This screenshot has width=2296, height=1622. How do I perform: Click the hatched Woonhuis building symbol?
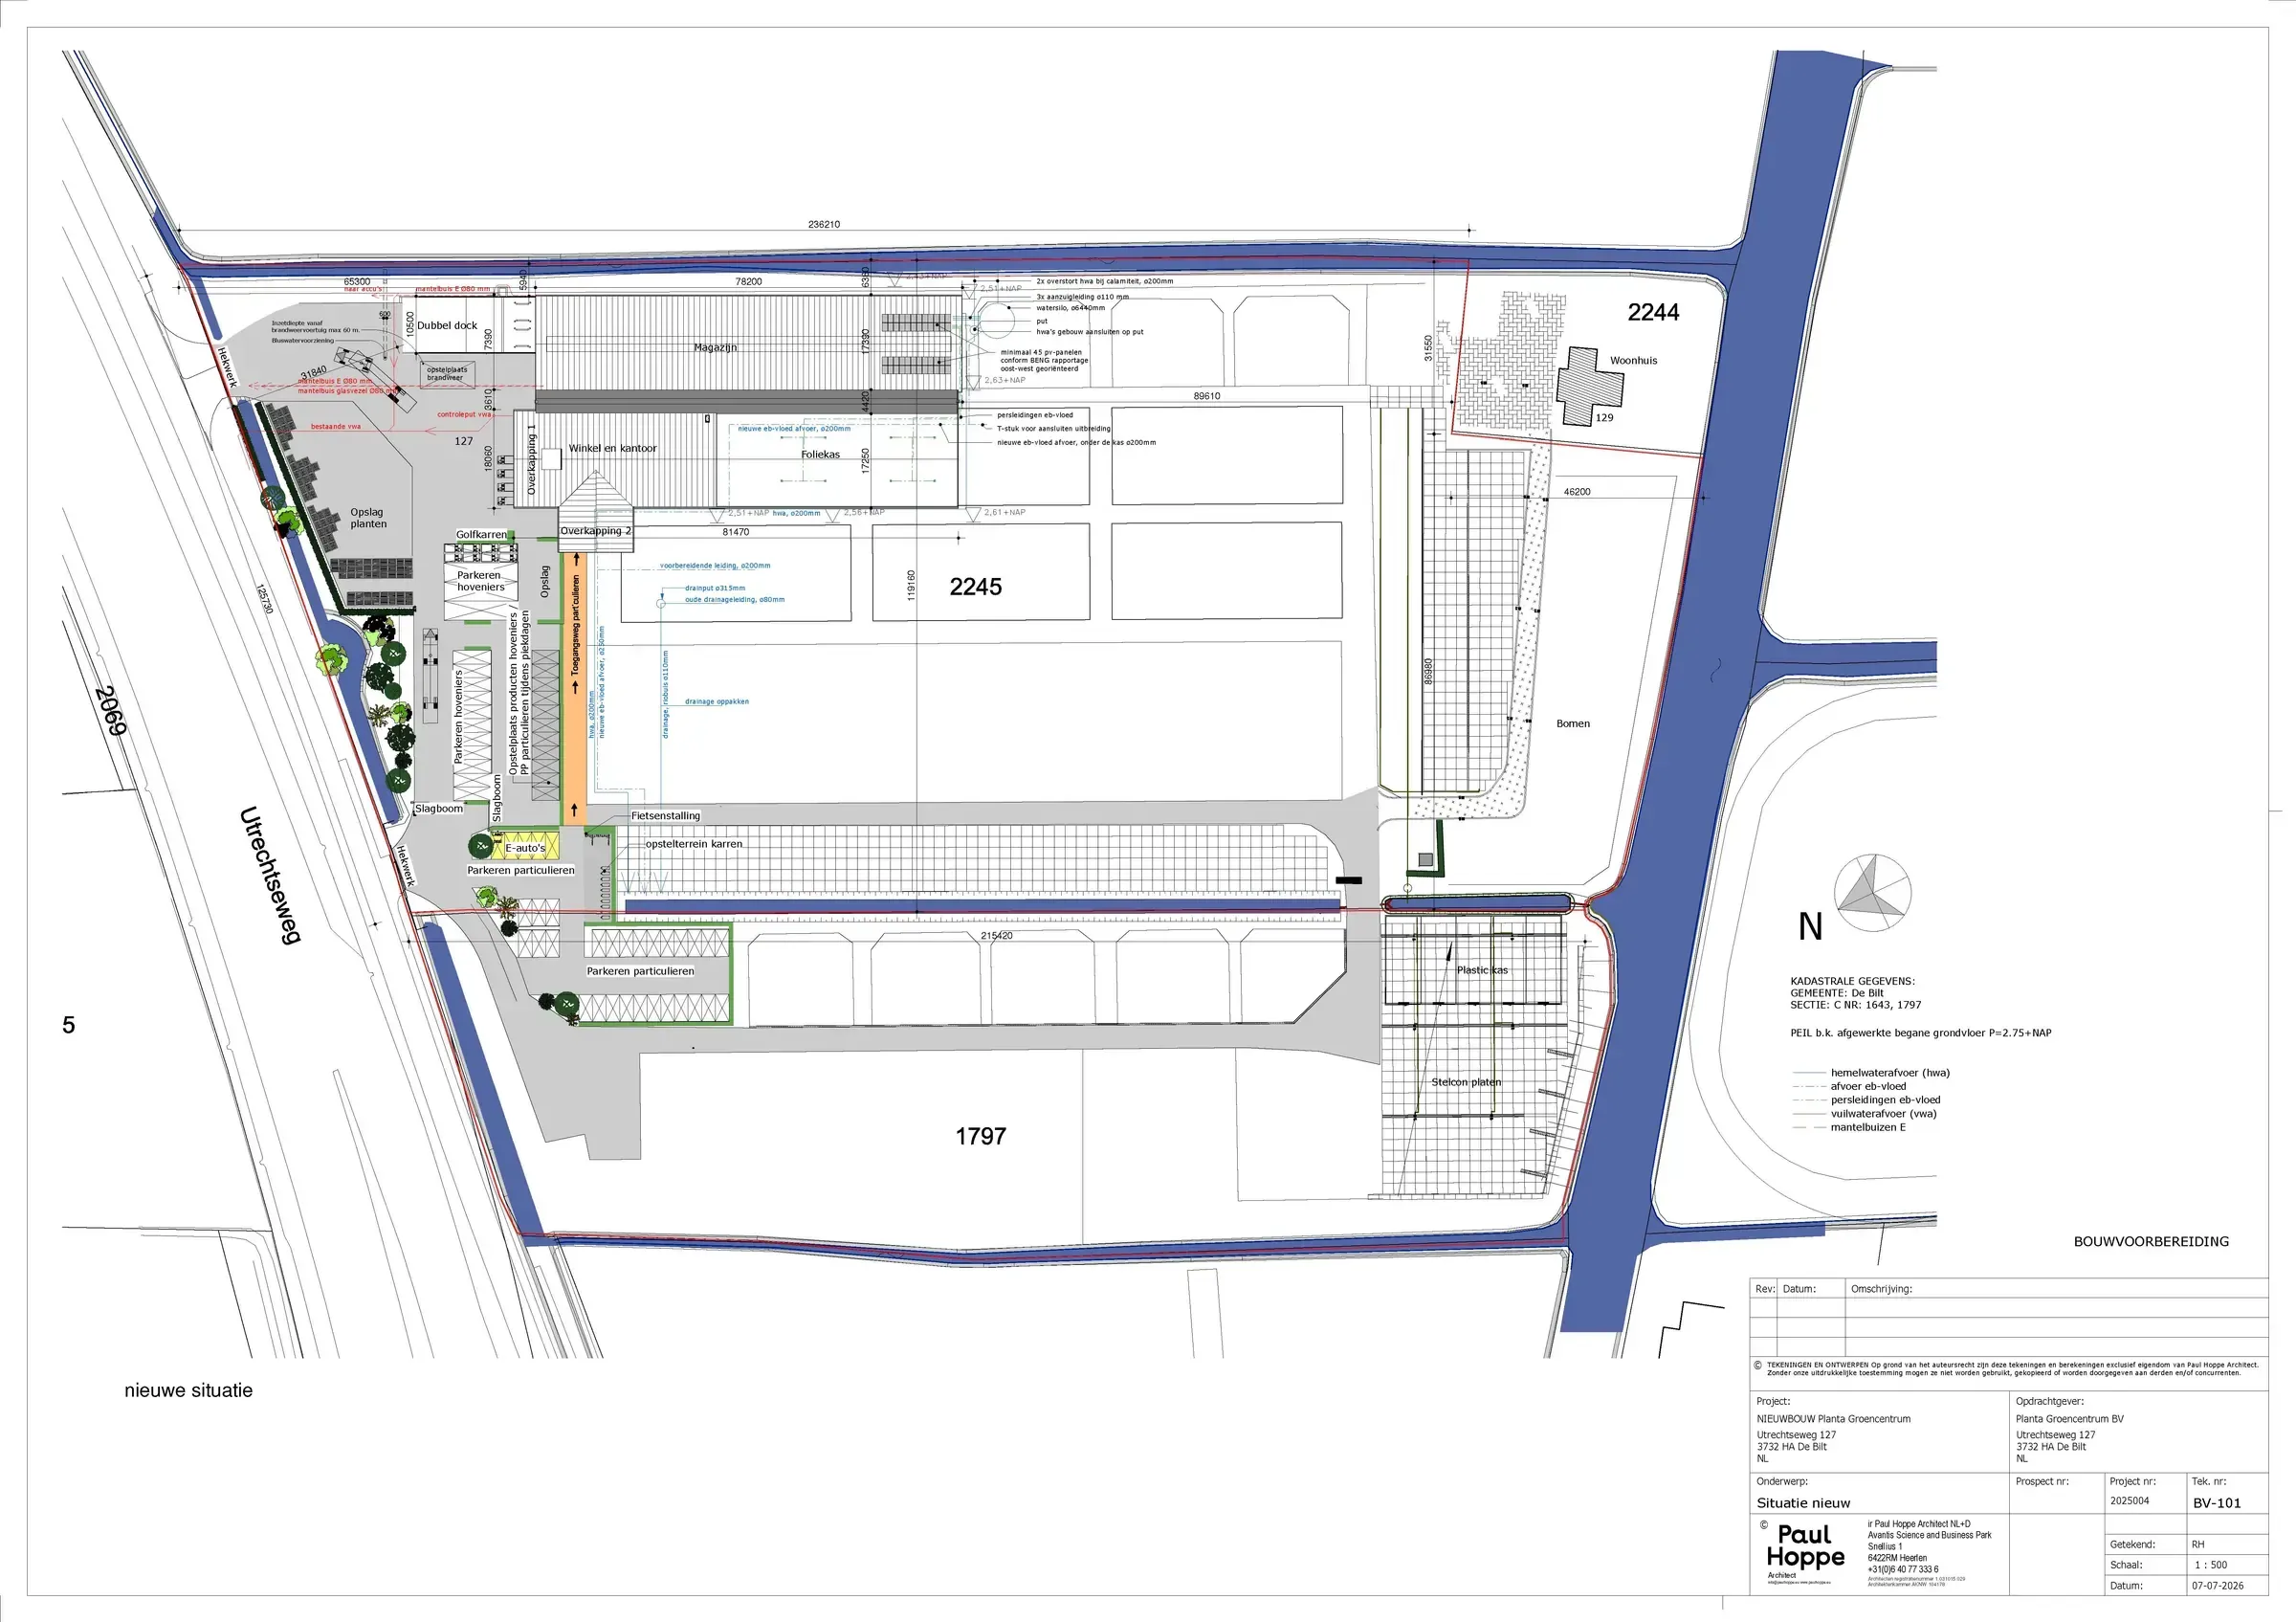coord(1588,386)
